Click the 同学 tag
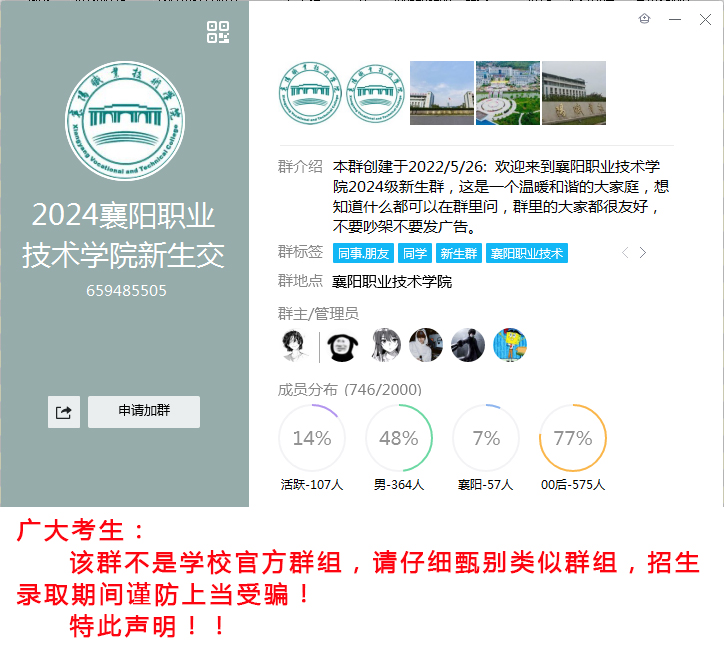Viewport: 724px width, 654px height. point(415,253)
